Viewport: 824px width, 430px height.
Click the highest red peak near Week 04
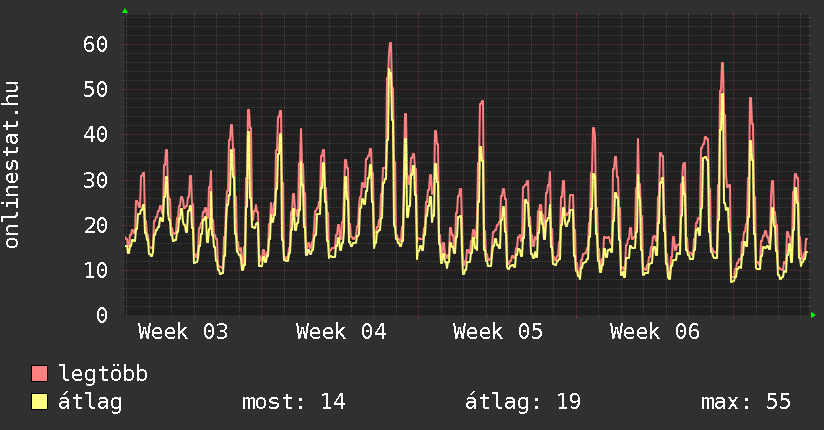click(390, 44)
